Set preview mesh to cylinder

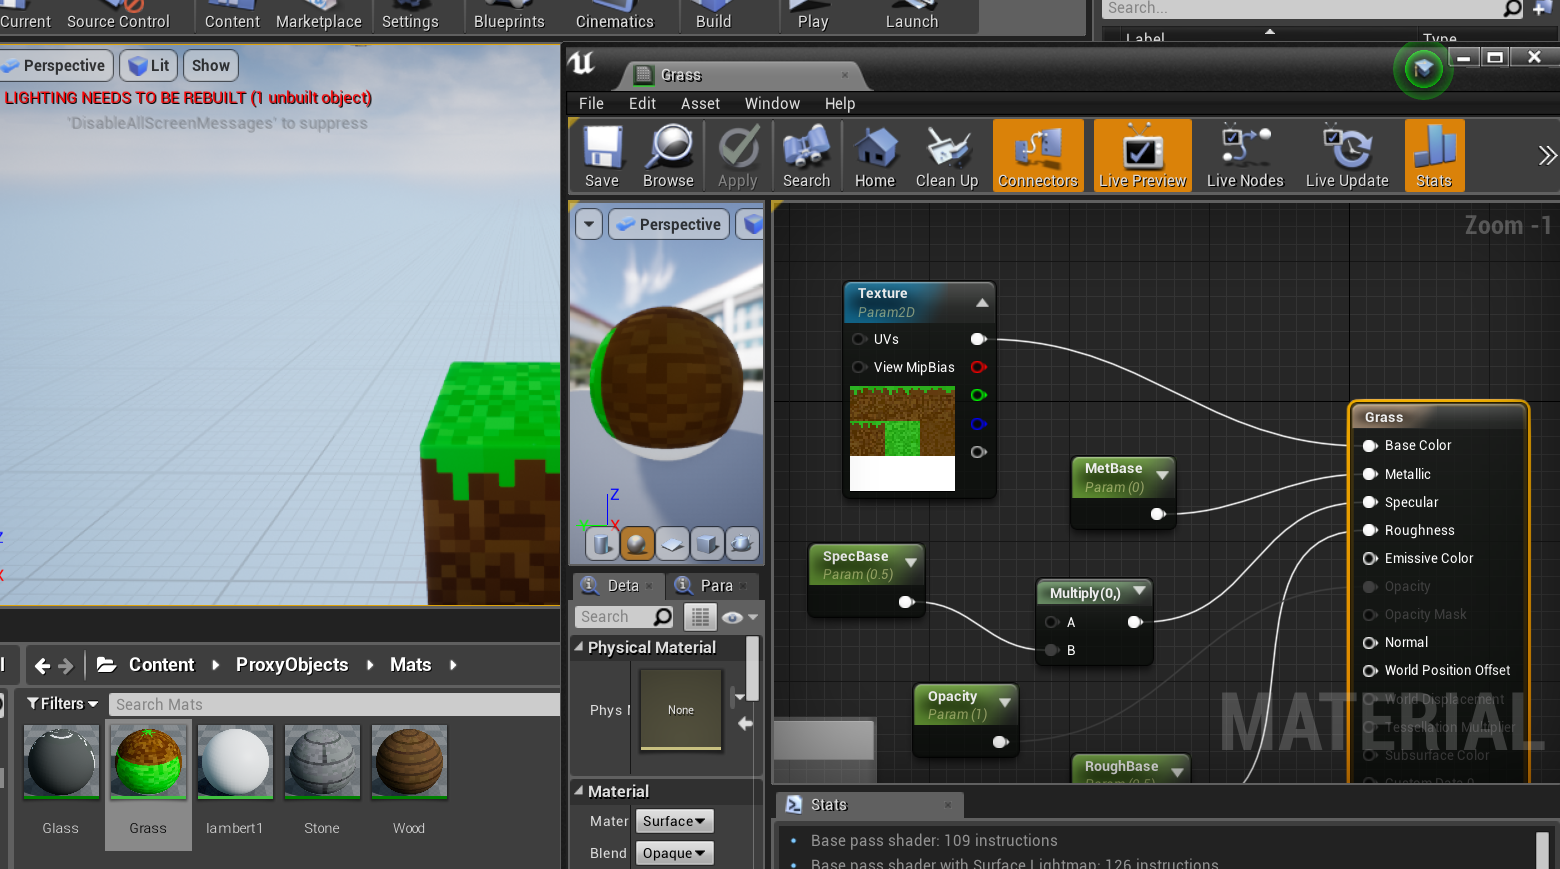point(601,543)
